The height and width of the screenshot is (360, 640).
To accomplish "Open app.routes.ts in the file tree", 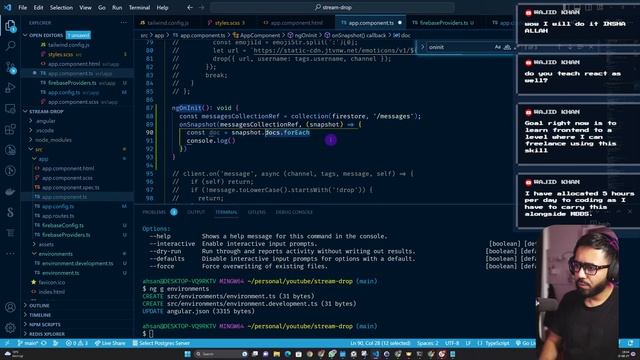I will [x=58, y=216].
